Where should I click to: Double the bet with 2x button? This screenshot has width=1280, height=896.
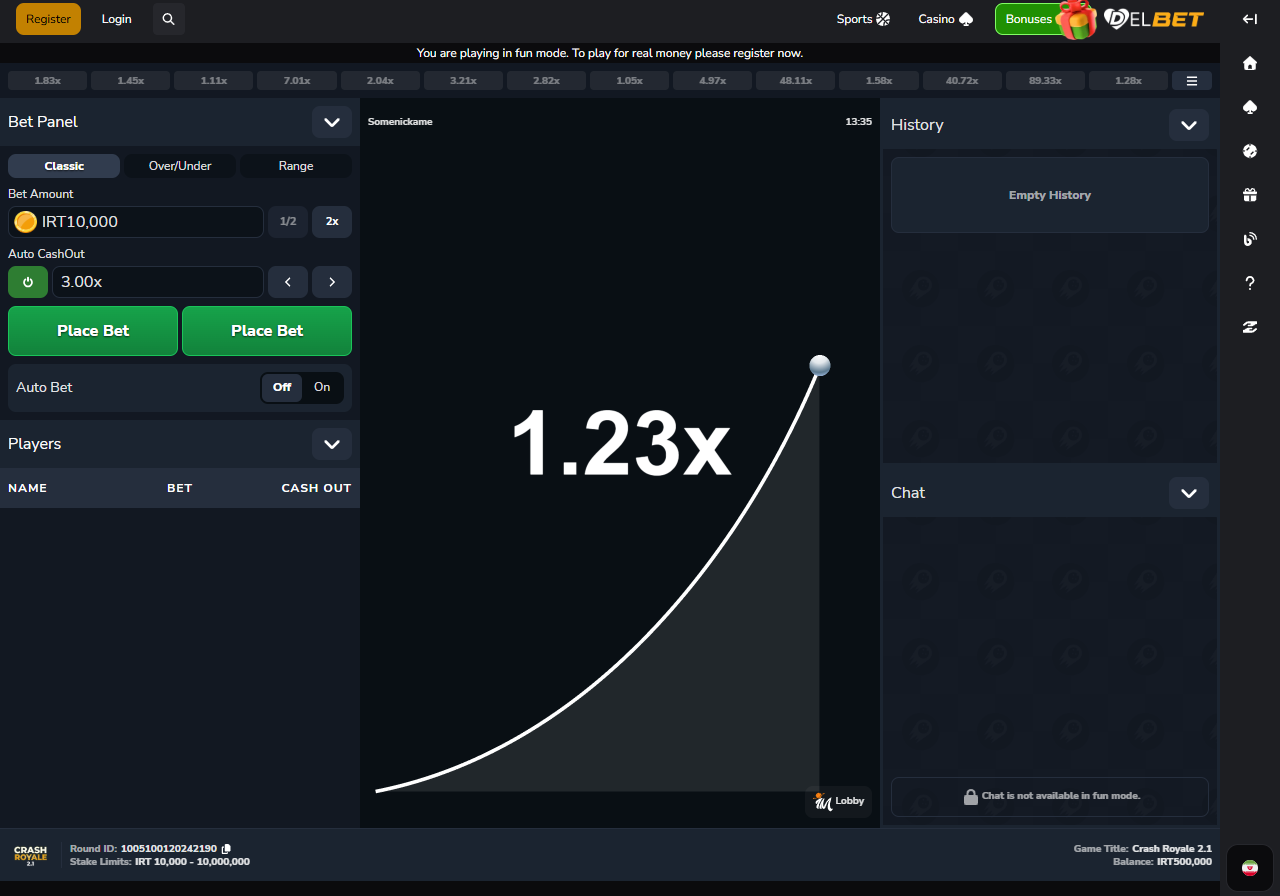(x=332, y=222)
